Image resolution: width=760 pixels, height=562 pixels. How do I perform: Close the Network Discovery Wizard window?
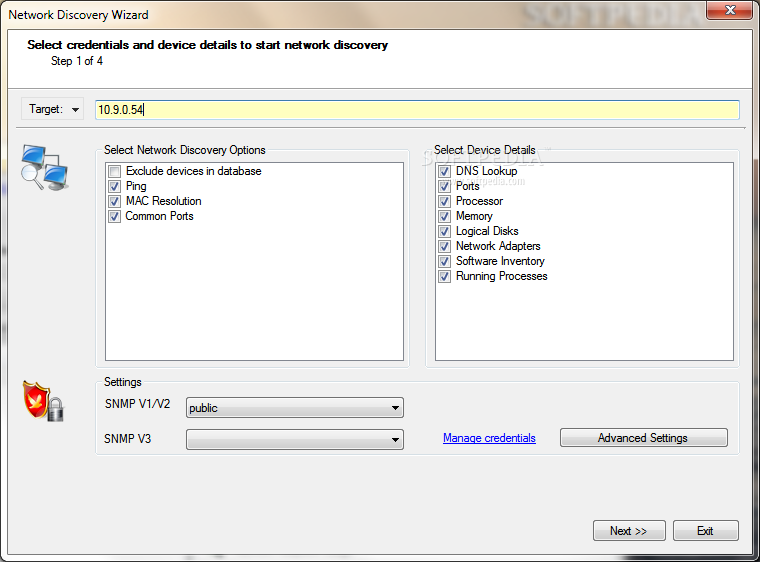[x=730, y=10]
